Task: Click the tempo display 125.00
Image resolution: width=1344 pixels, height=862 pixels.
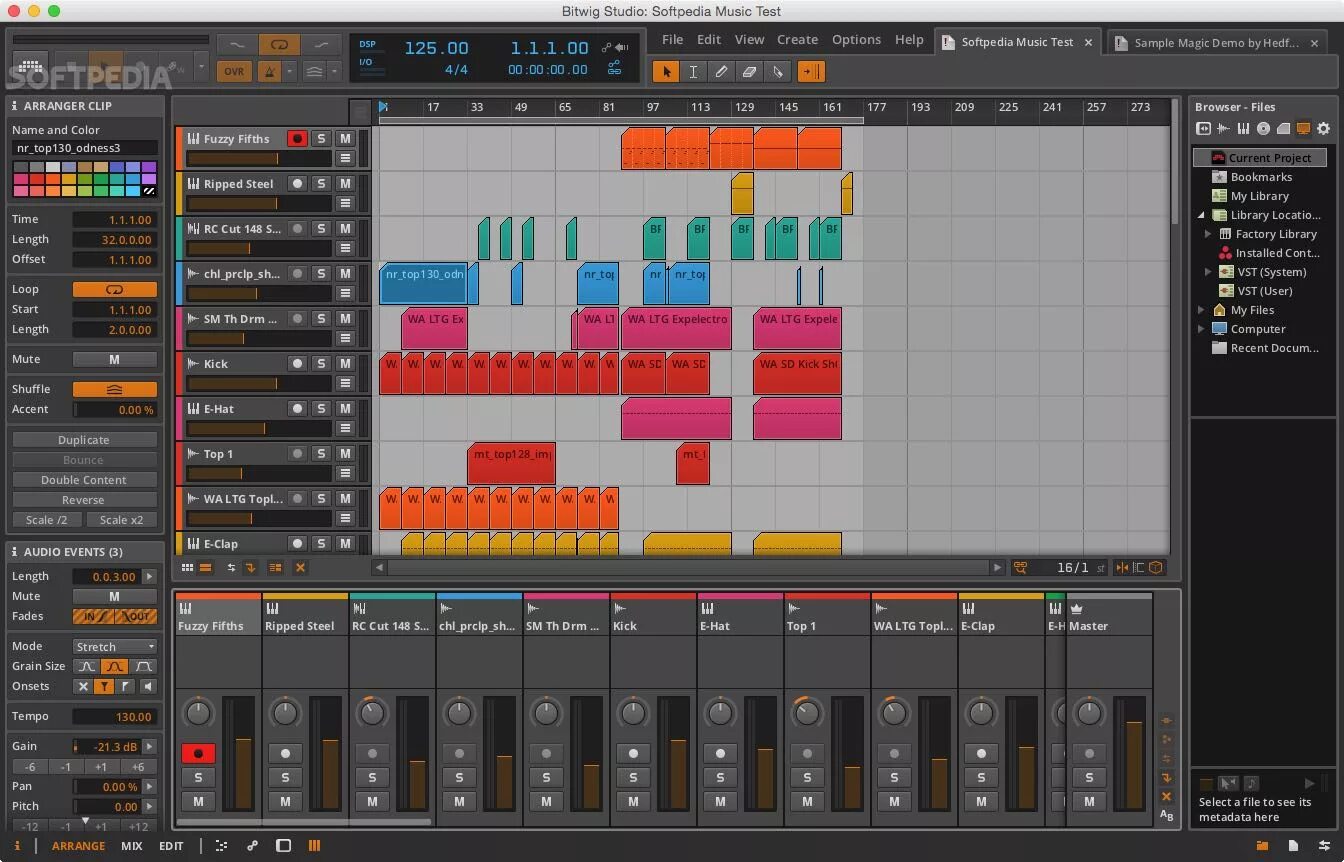Action: click(x=436, y=48)
